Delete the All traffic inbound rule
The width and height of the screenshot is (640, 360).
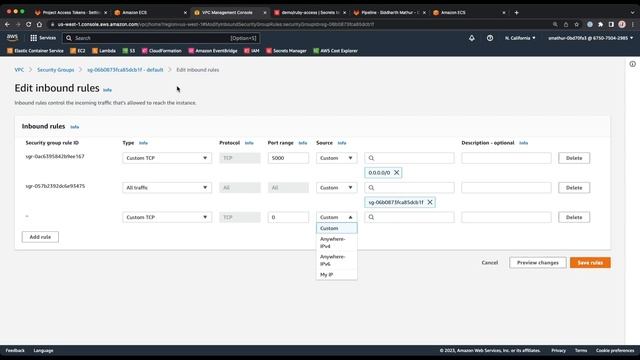click(574, 188)
